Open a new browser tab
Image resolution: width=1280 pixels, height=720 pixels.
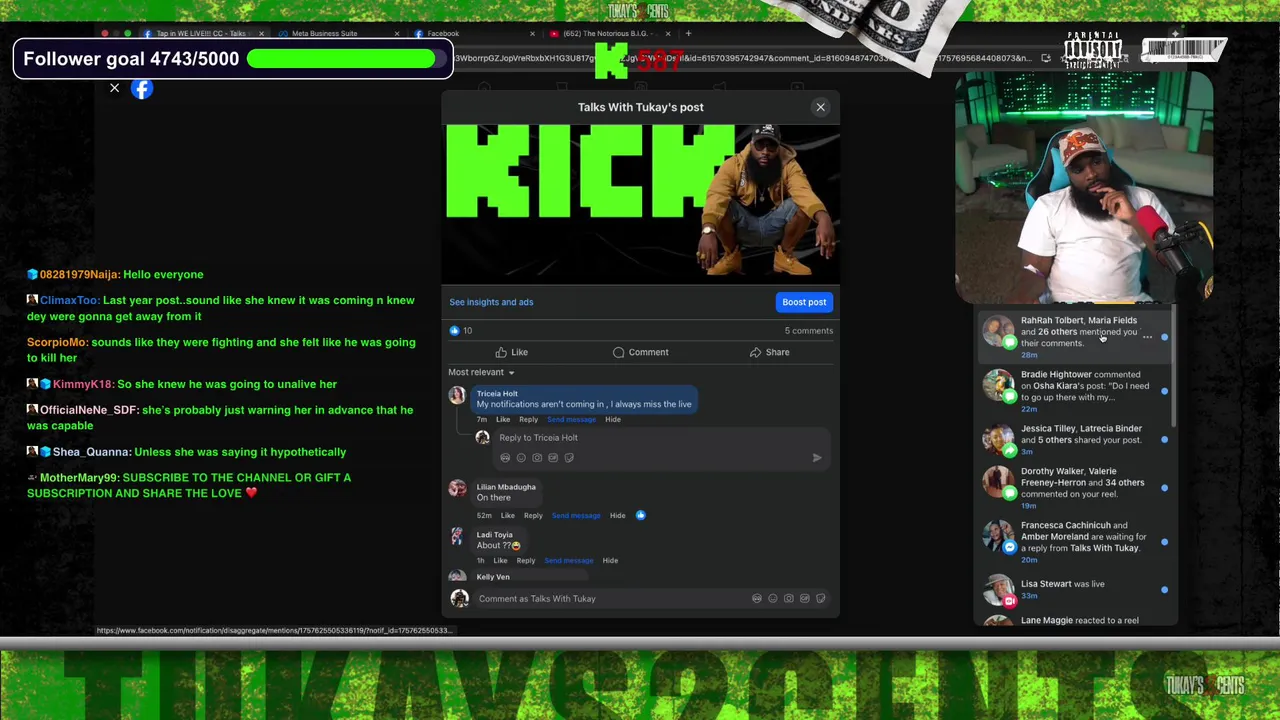tap(688, 34)
